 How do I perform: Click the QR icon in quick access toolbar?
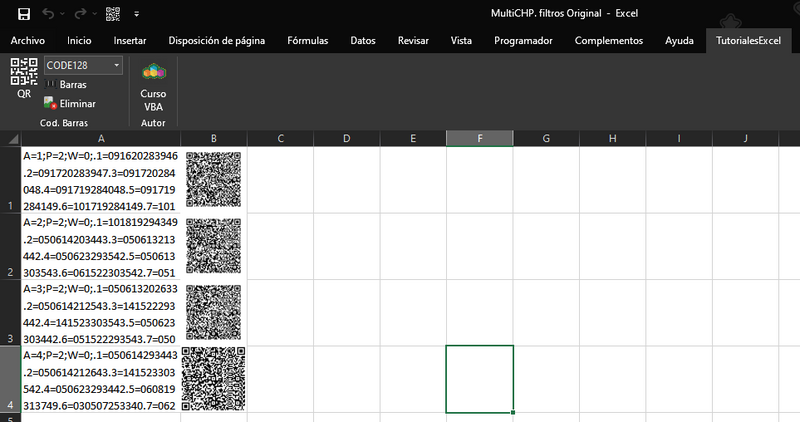click(x=113, y=14)
